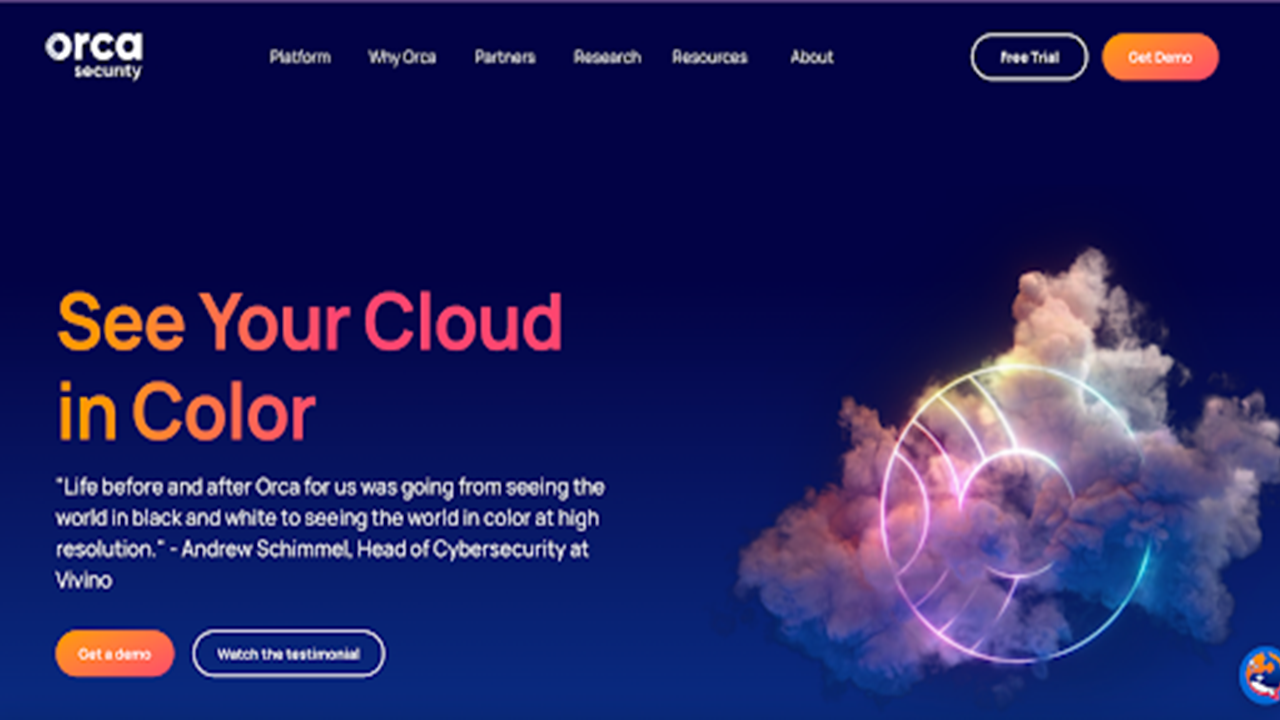Click the 'in Color' headline line
The height and width of the screenshot is (720, 1280).
pos(186,411)
